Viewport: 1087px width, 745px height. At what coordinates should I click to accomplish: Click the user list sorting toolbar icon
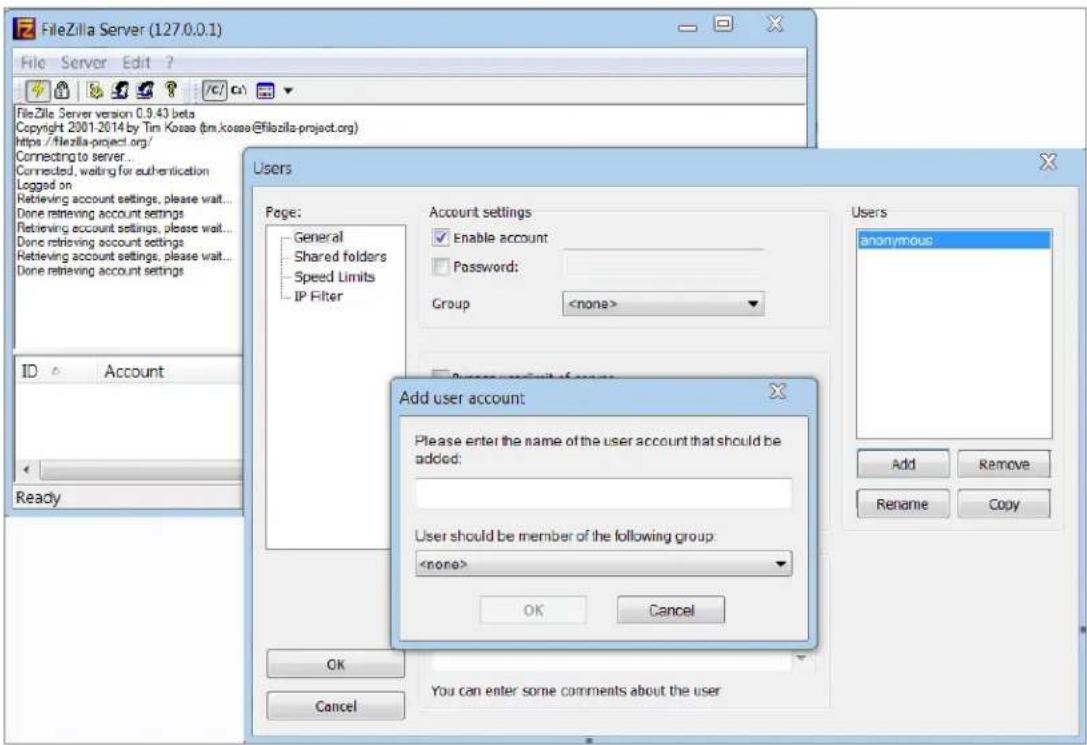(266, 91)
